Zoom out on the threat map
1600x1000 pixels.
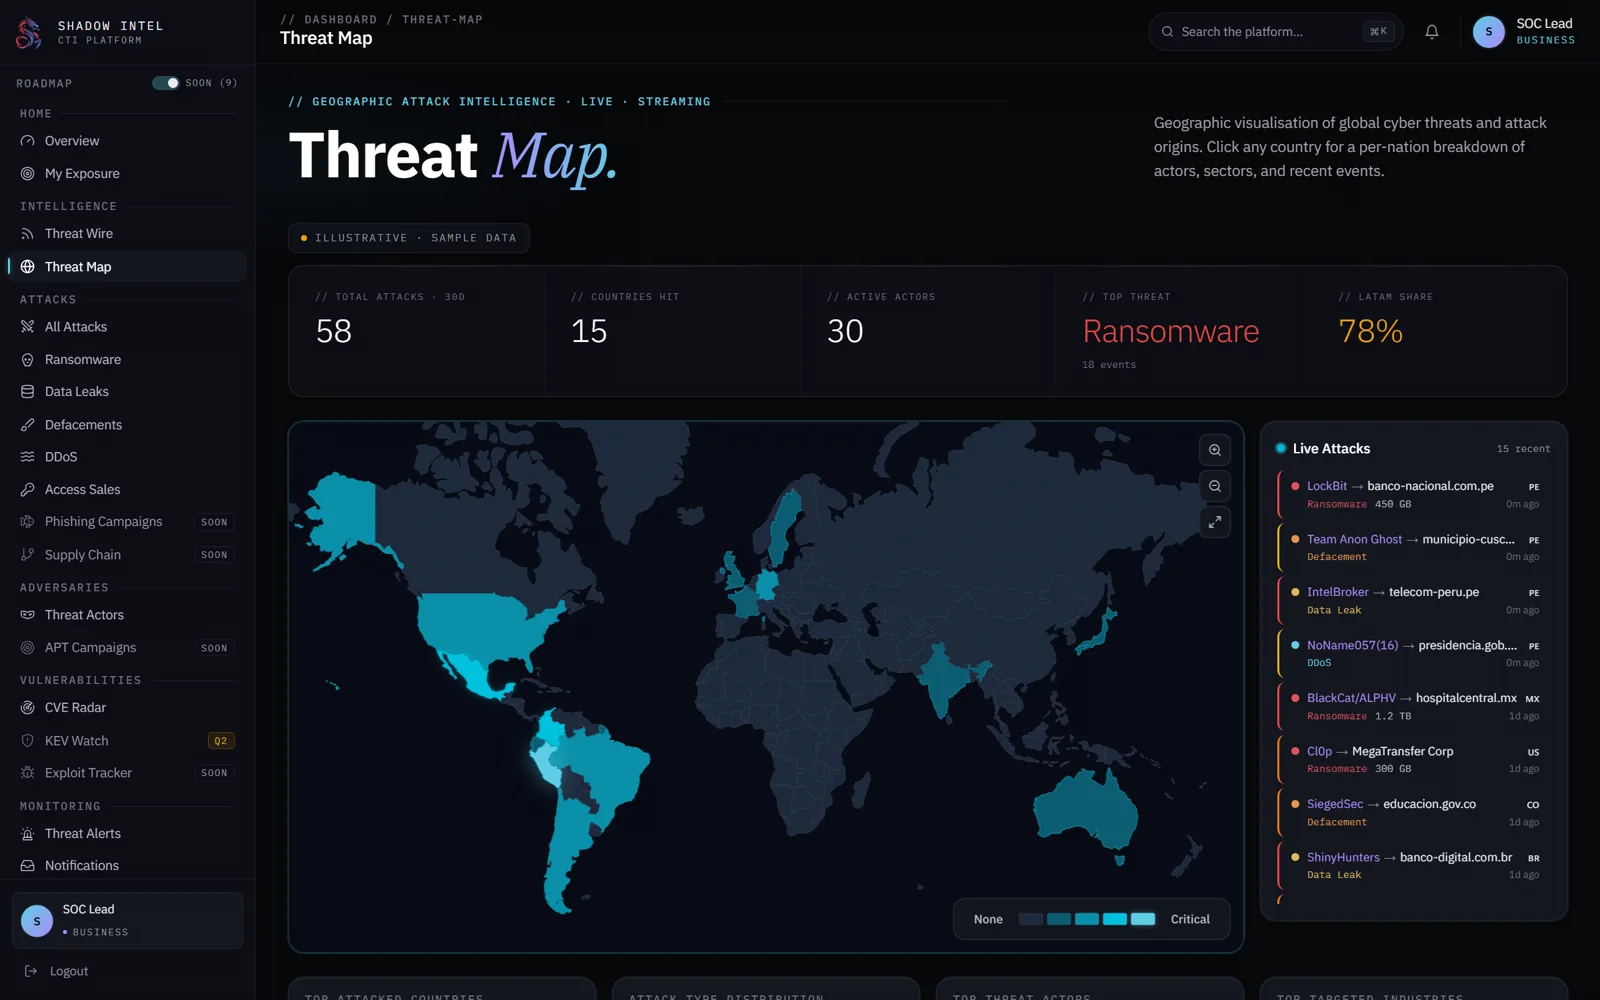1215,486
